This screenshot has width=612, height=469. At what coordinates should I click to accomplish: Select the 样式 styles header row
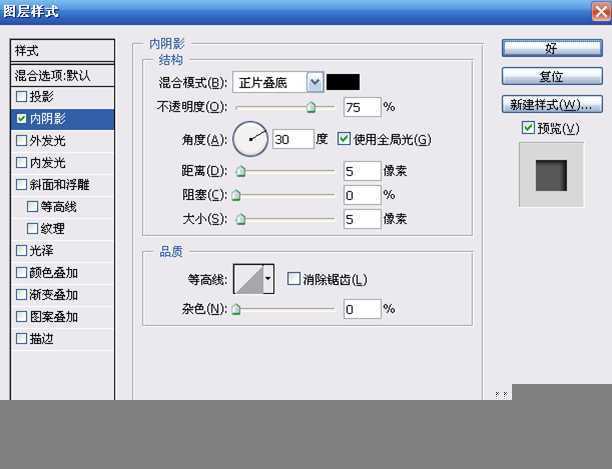point(62,51)
